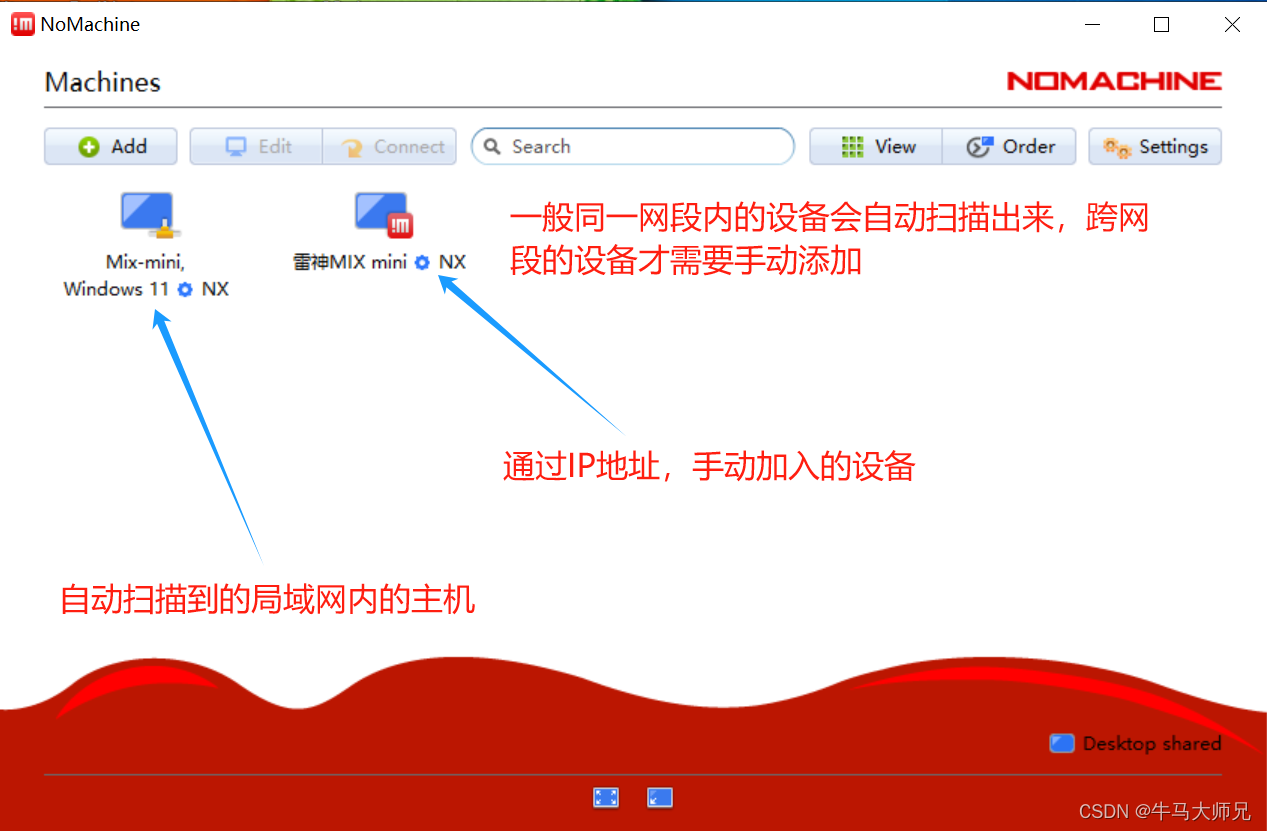Click gear icon beside 雷神MIX mini label
This screenshot has height=831, width=1267.
pos(422,262)
